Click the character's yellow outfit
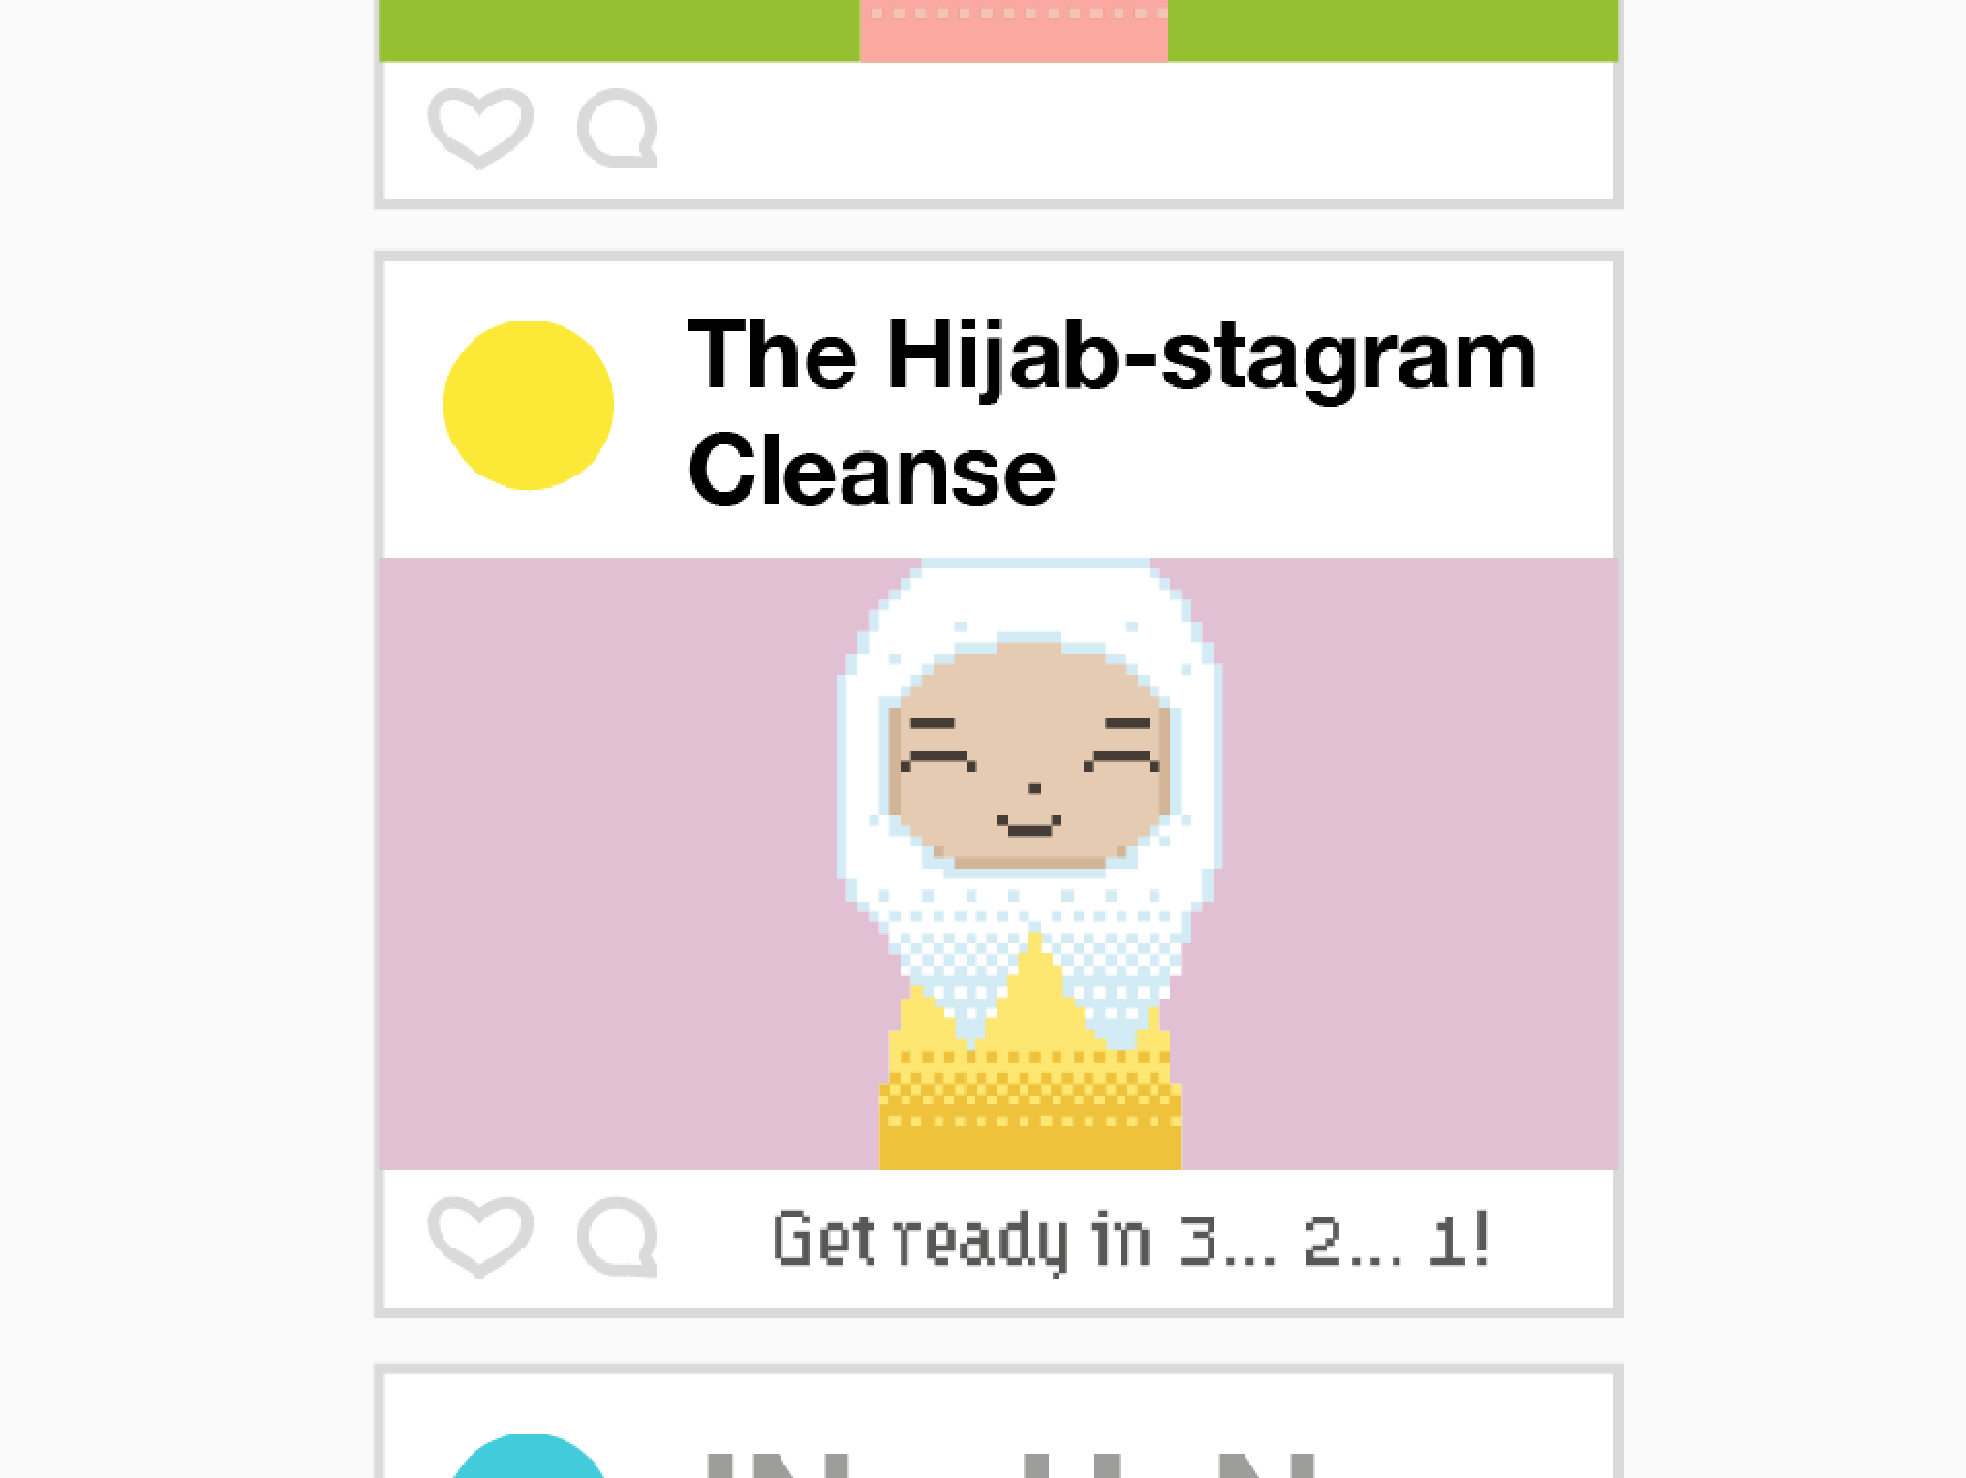This screenshot has width=1966, height=1478. pyautogui.click(x=1030, y=1100)
